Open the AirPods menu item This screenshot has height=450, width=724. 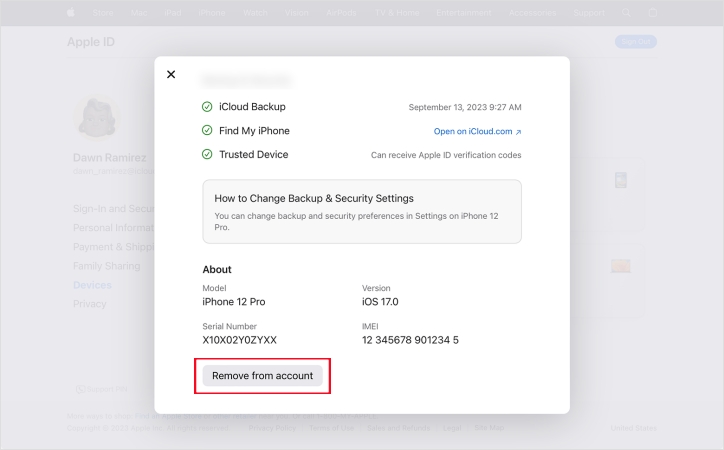[x=341, y=13]
